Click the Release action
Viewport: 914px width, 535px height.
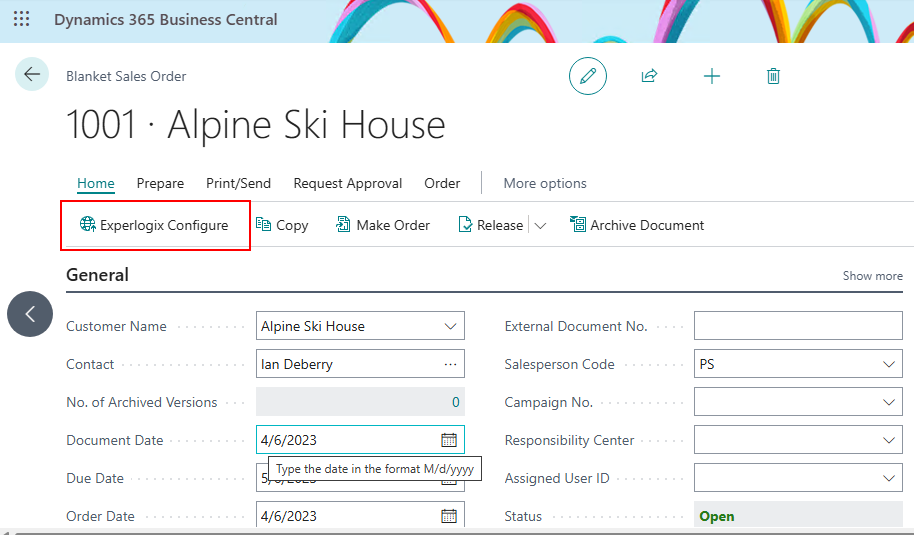pos(491,225)
